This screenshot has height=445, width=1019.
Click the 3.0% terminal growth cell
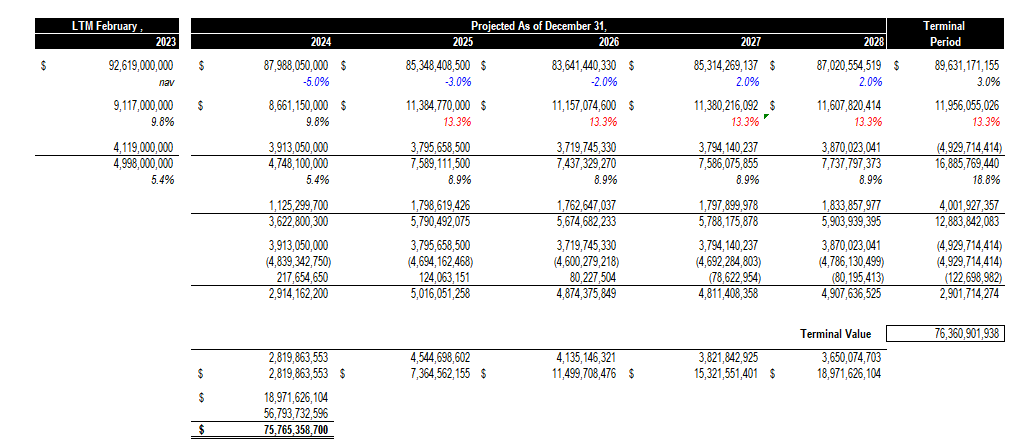(989, 83)
